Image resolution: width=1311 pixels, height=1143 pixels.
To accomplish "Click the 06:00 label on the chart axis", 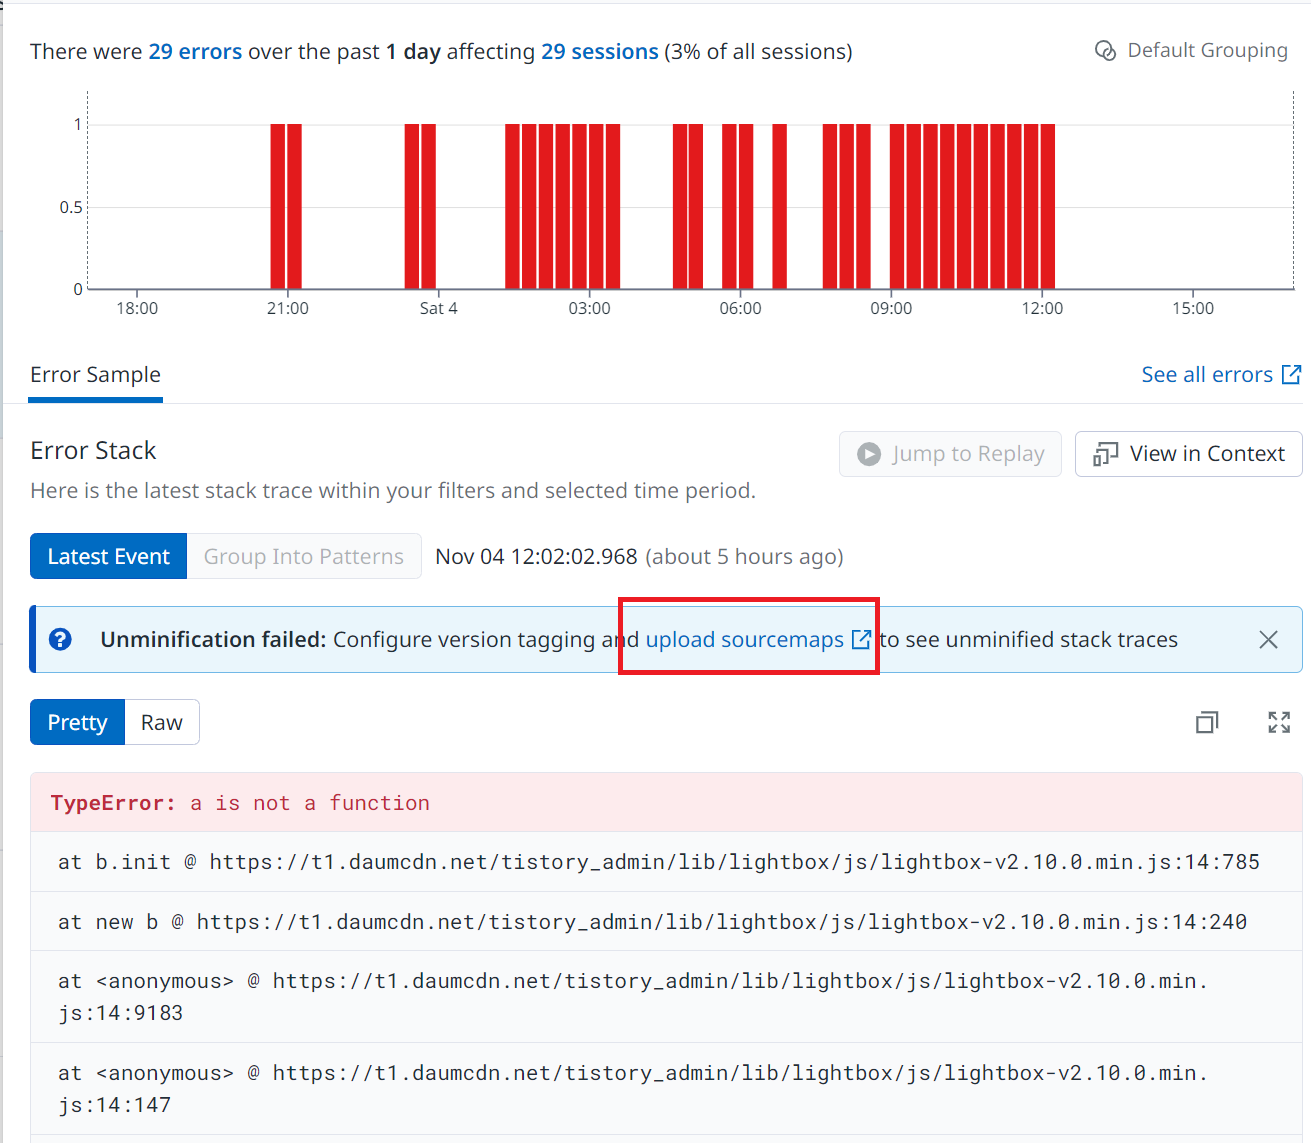I will point(740,308).
